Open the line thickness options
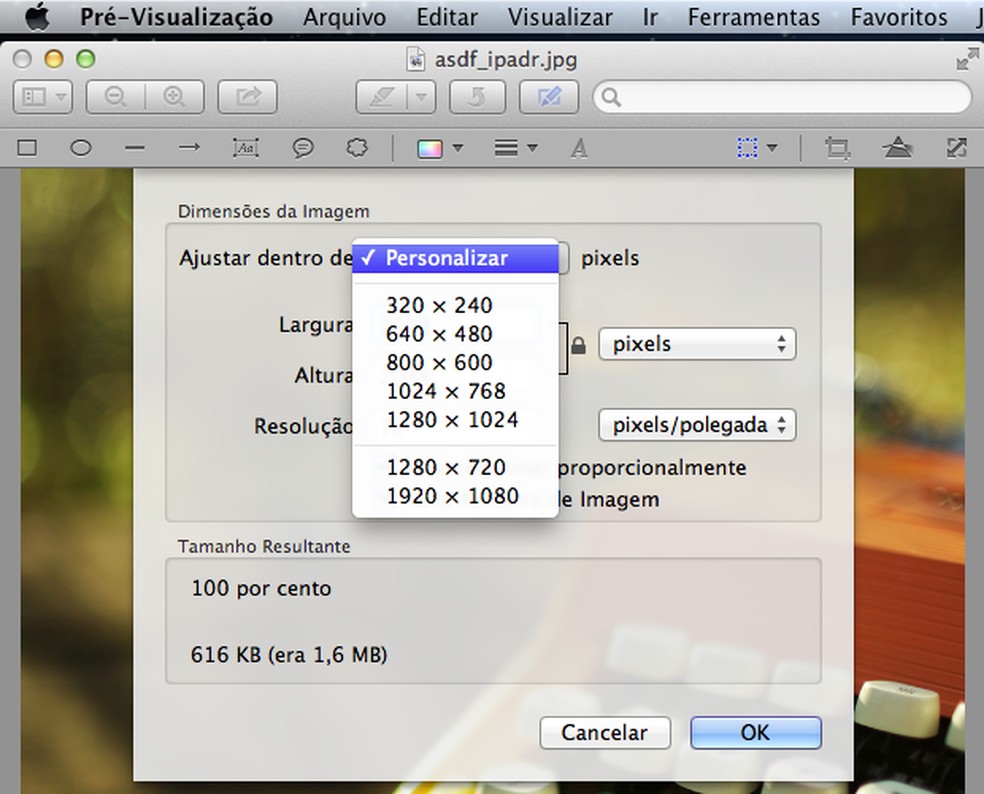 pos(515,149)
